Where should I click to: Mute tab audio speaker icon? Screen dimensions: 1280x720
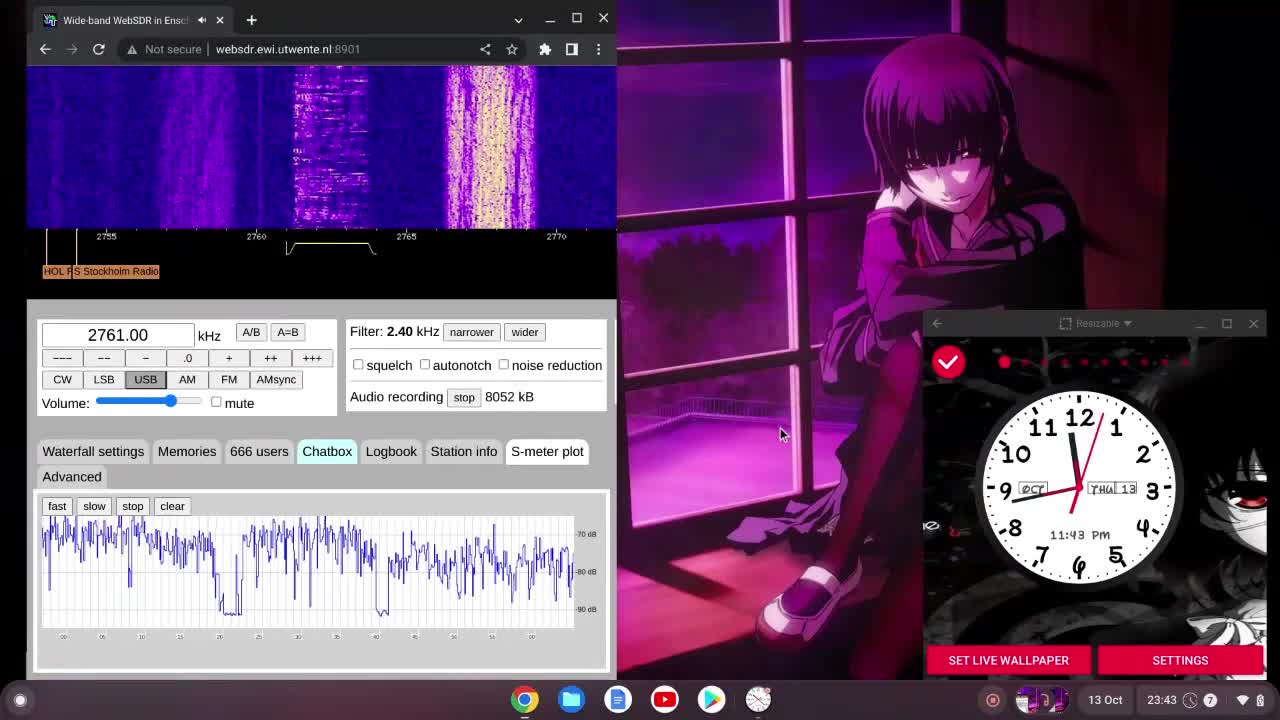(202, 20)
